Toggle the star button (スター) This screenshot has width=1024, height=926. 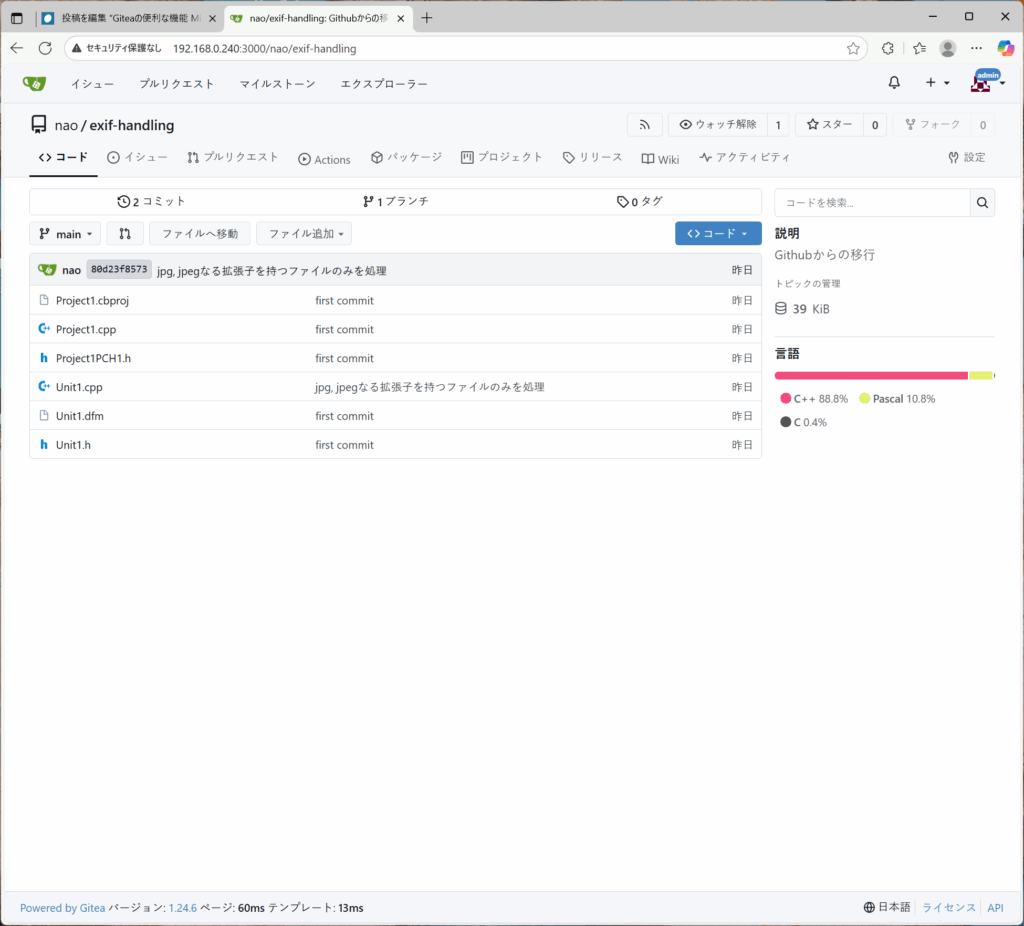(829, 125)
